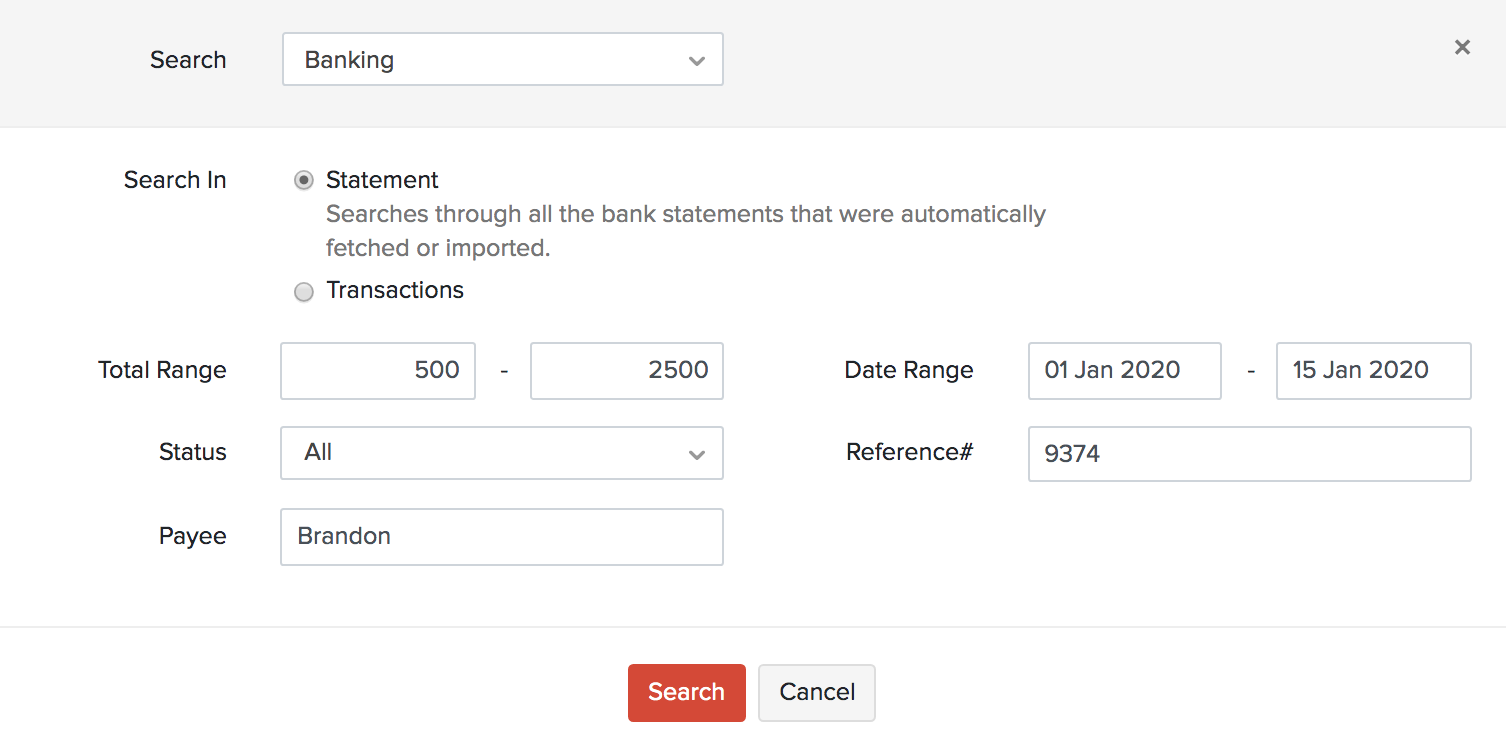This screenshot has width=1506, height=754.
Task: Cancel the search
Action: pos(816,692)
